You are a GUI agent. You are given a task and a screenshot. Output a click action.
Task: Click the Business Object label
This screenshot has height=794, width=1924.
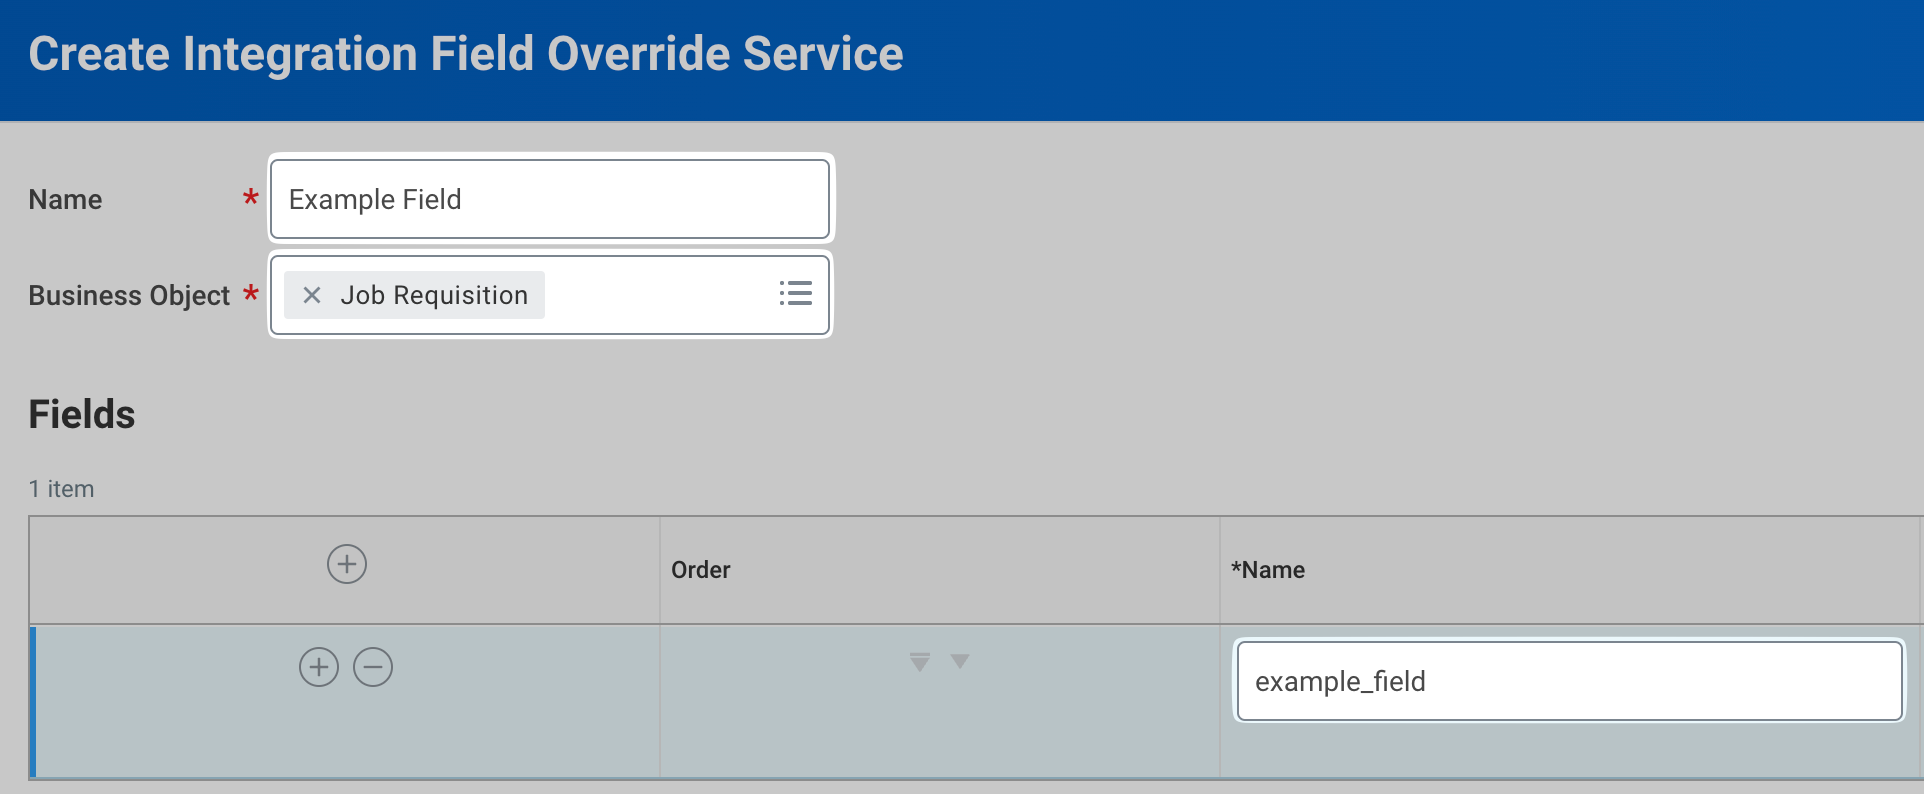(x=129, y=296)
